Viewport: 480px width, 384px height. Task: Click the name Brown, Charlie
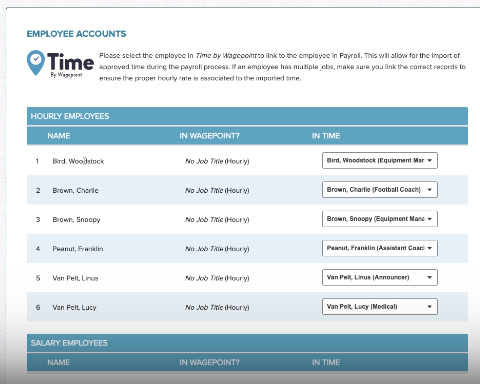tap(75, 191)
